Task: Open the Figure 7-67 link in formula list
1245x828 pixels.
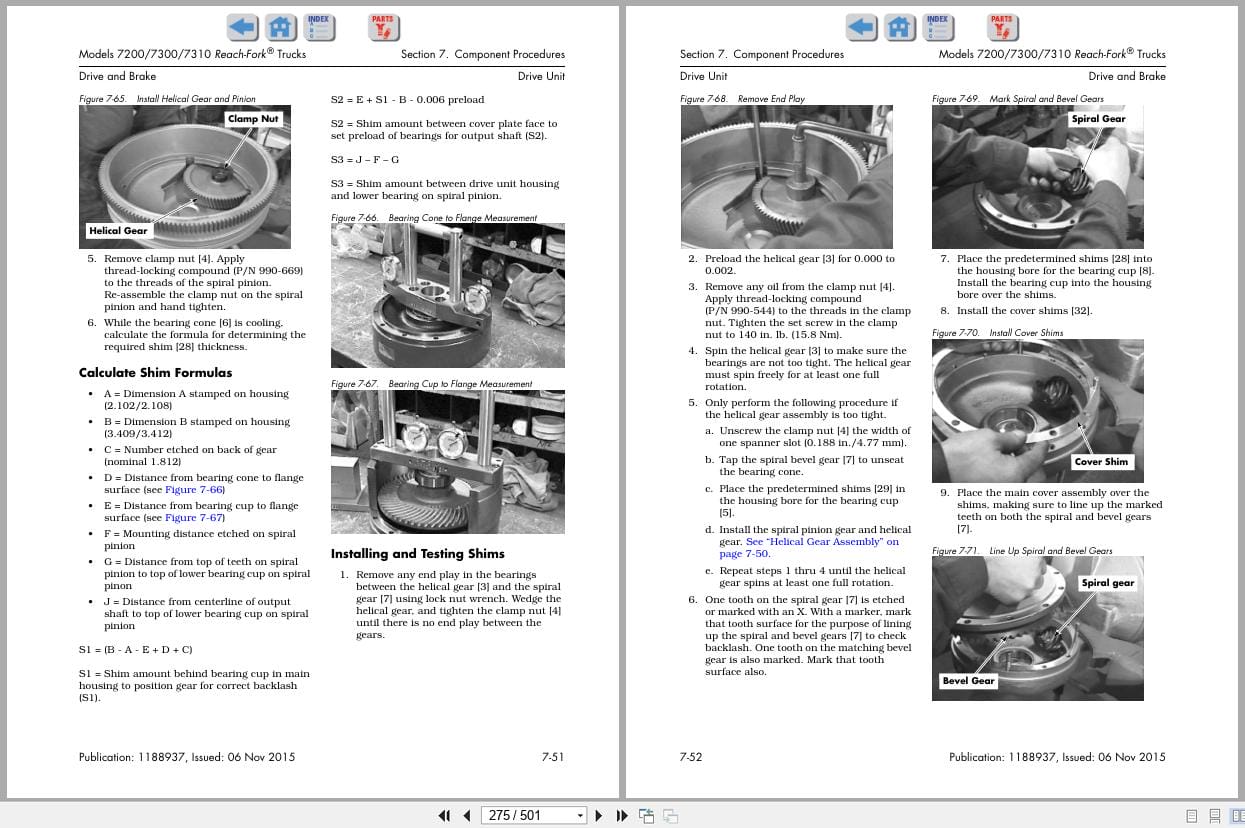Action: click(x=195, y=518)
